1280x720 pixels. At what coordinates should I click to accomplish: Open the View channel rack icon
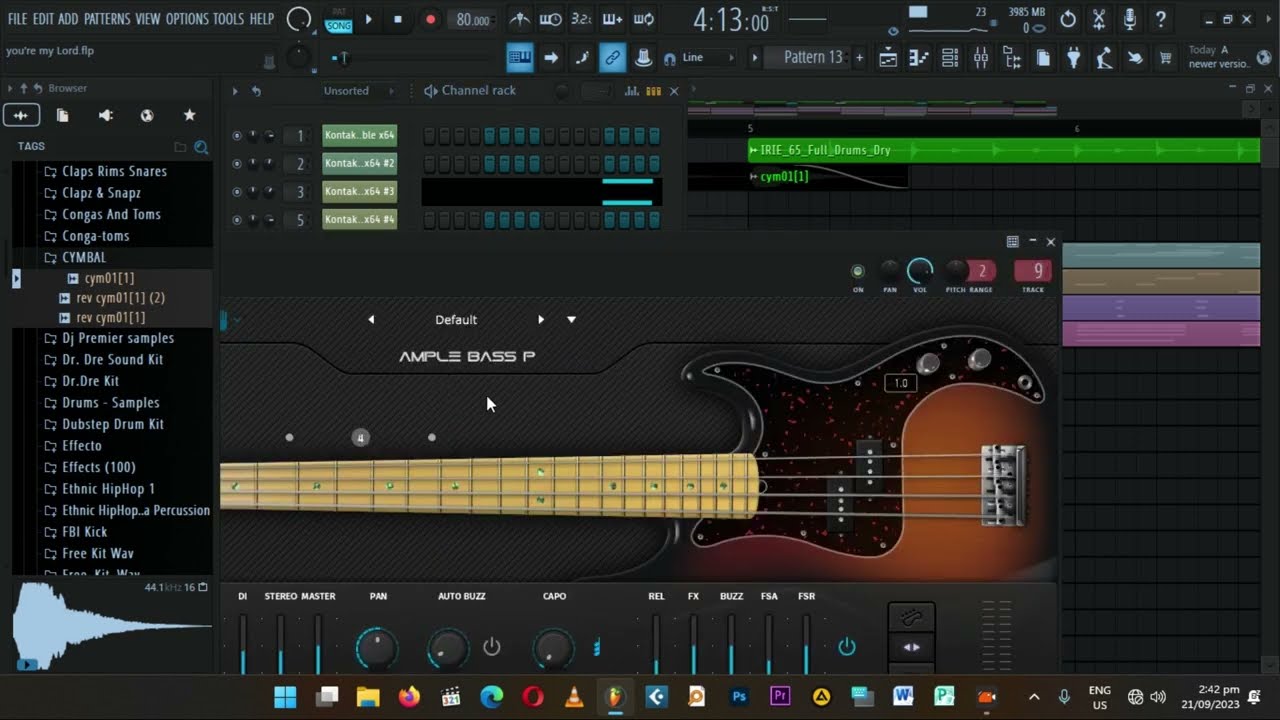[x=950, y=58]
